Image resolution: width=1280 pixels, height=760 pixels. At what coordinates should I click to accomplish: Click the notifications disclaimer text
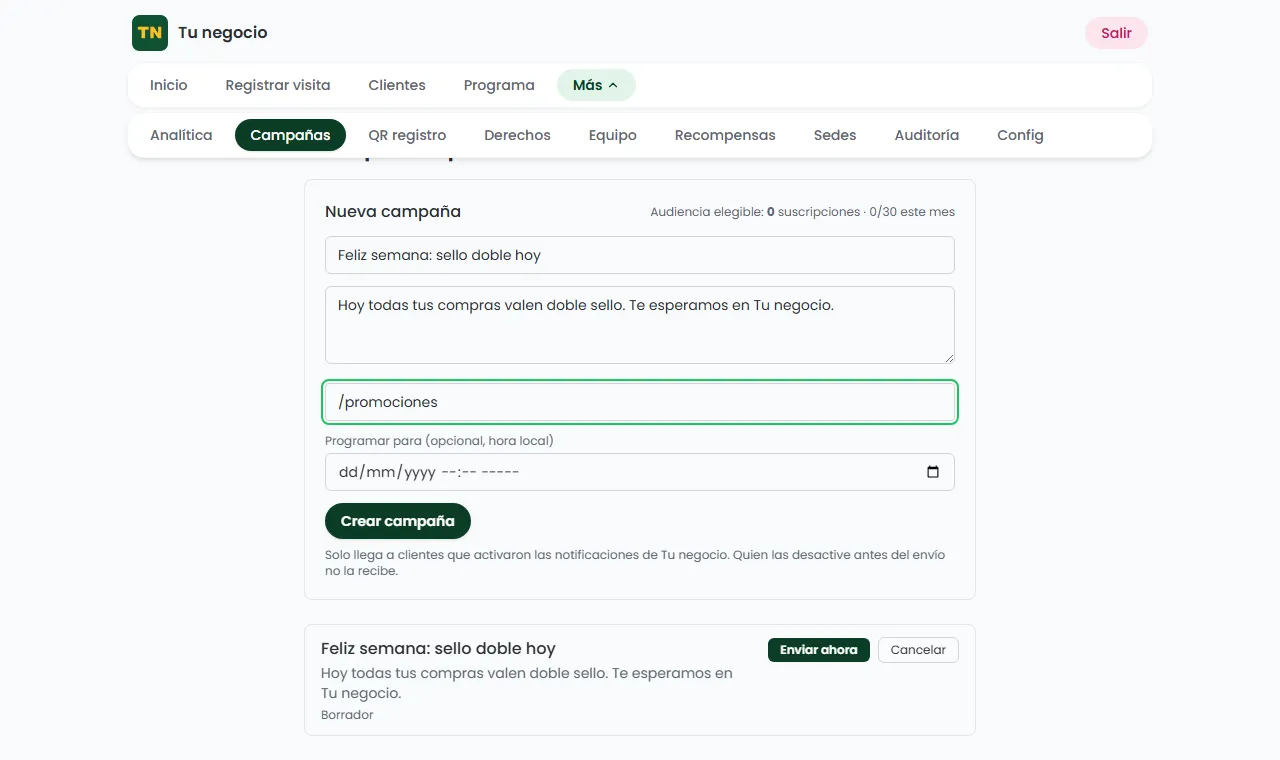635,563
